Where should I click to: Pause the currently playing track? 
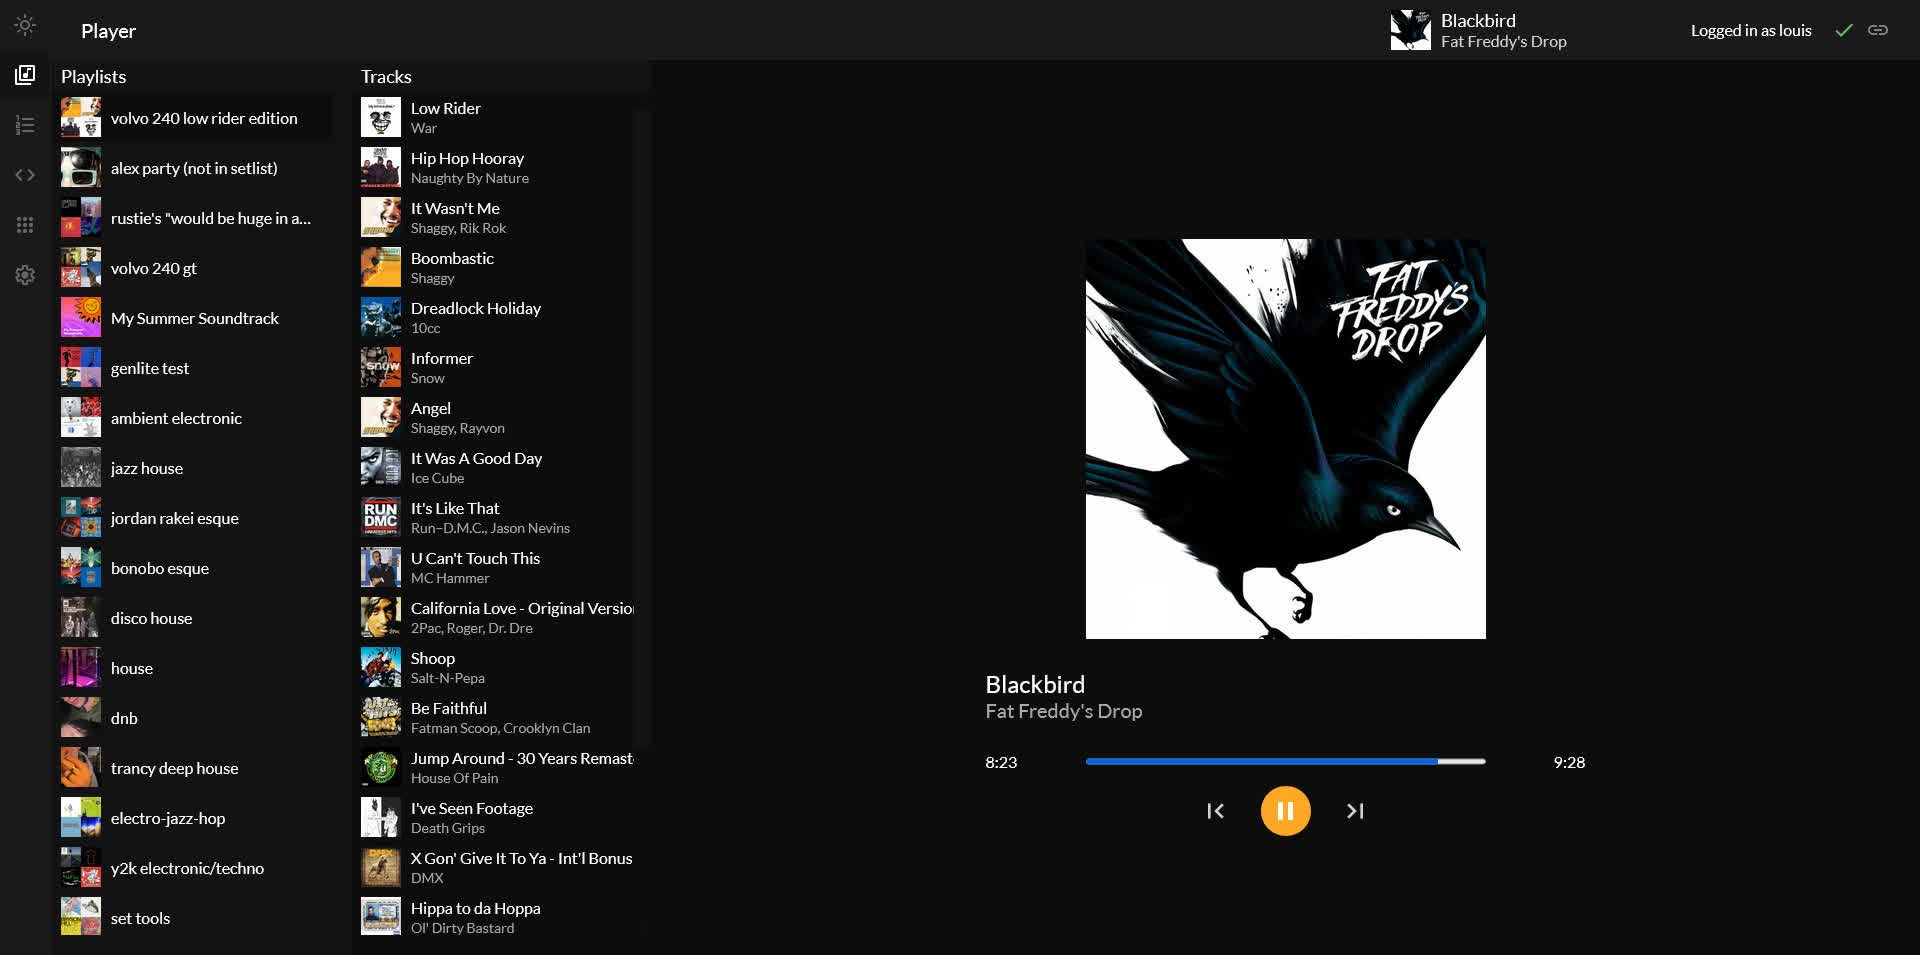click(1285, 811)
